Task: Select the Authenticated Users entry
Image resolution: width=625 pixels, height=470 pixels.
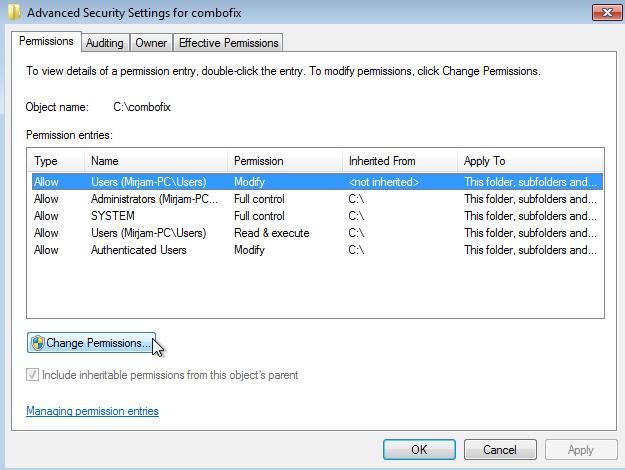Action: [138, 250]
